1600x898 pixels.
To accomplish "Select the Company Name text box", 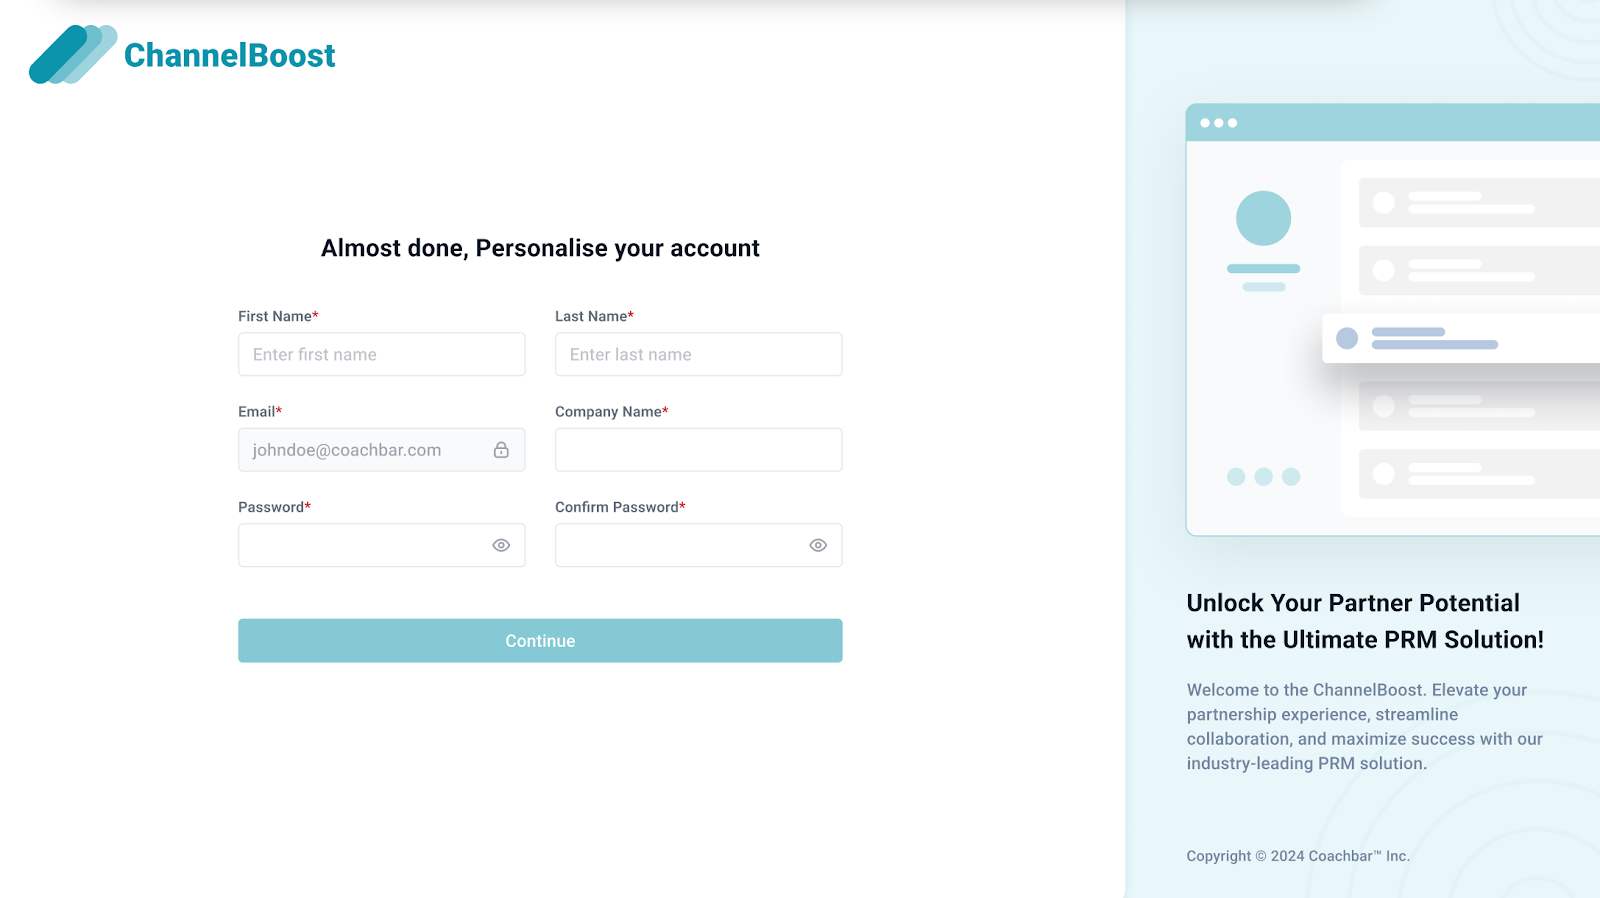I will pyautogui.click(x=698, y=450).
